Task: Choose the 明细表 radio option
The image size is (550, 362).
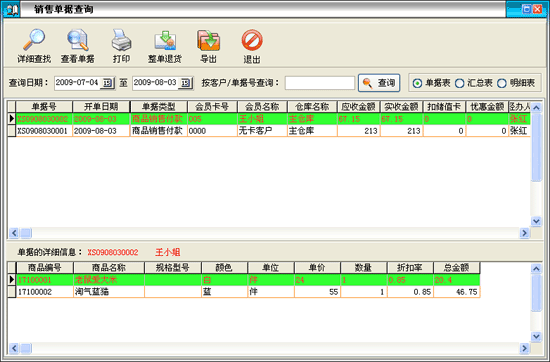Action: (x=502, y=83)
